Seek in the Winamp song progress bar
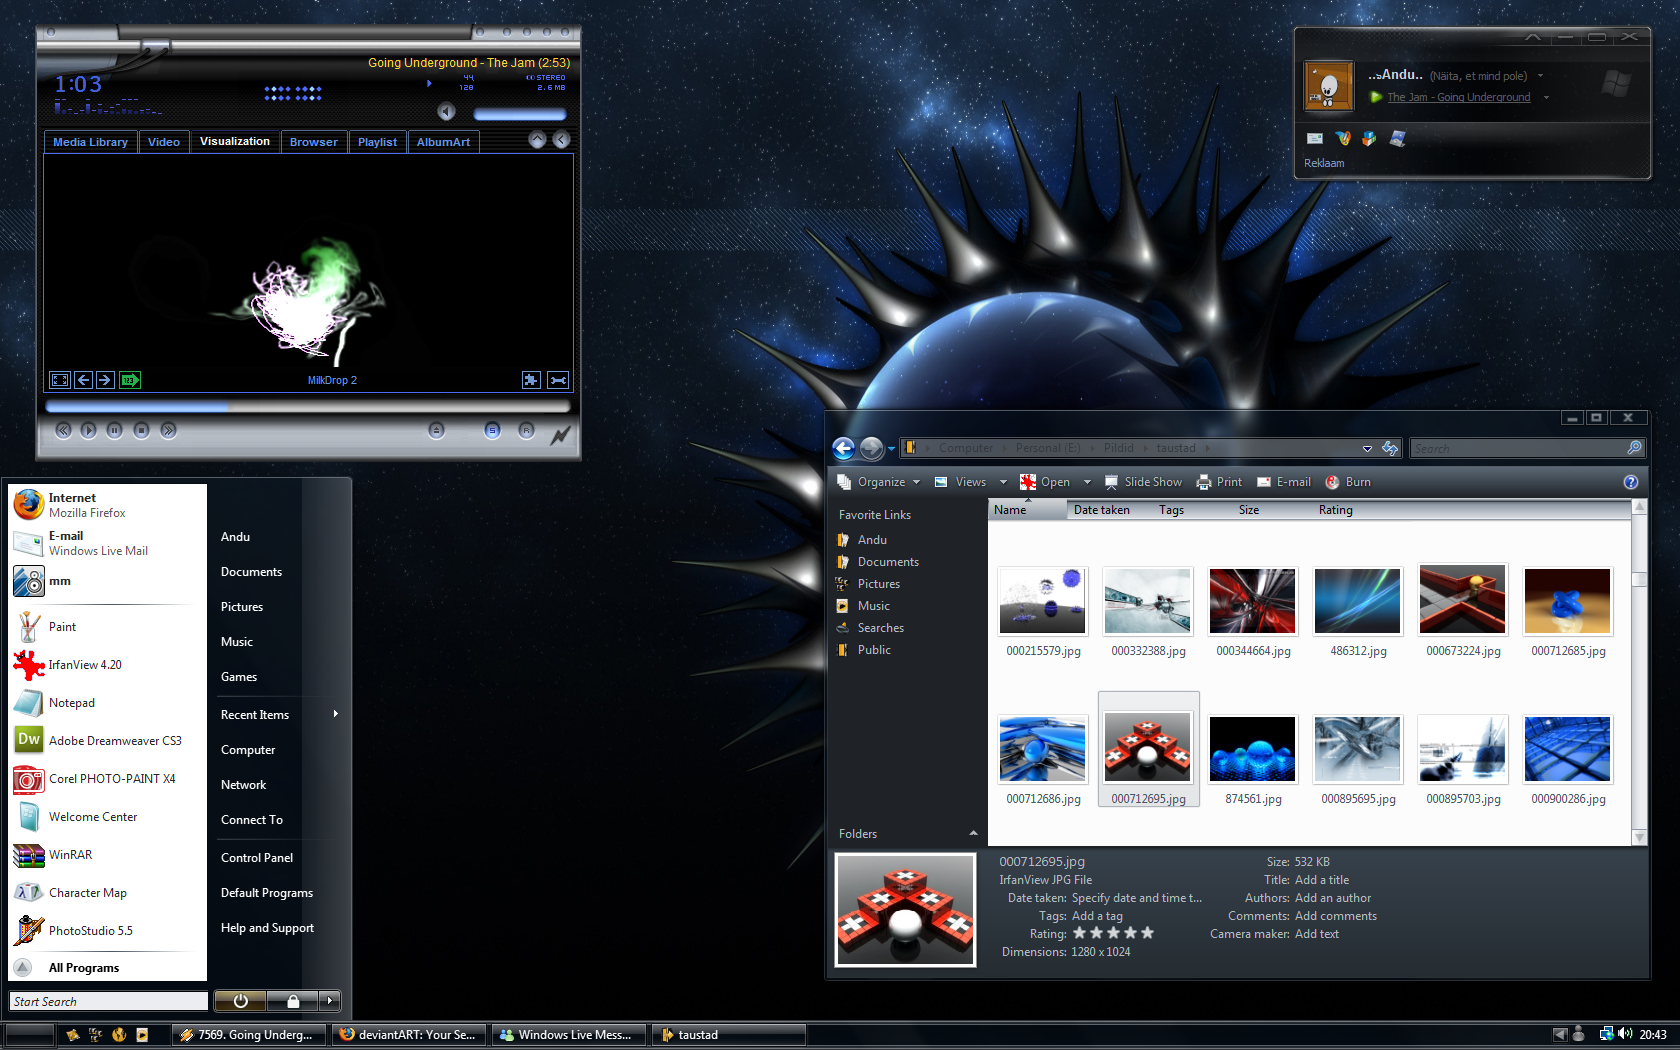Image resolution: width=1680 pixels, height=1050 pixels. 308,407
